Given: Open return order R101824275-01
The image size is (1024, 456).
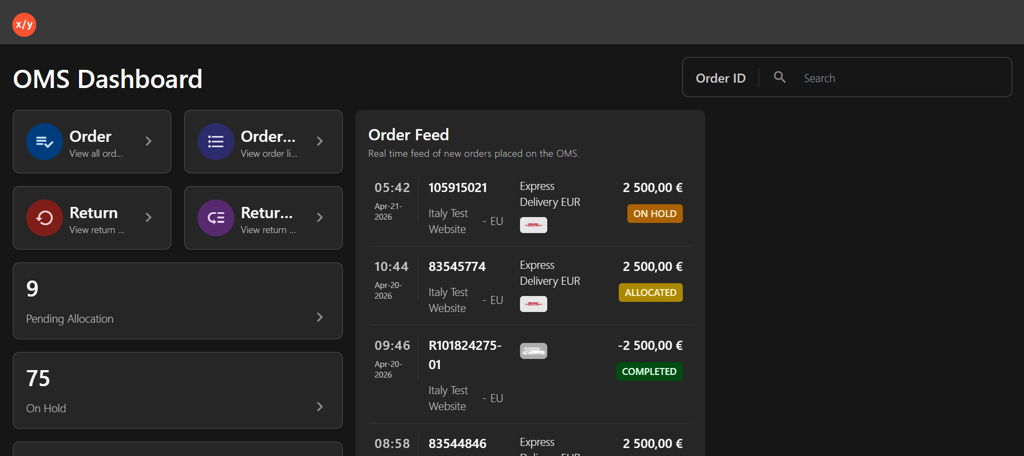Looking at the screenshot, I should point(465,355).
